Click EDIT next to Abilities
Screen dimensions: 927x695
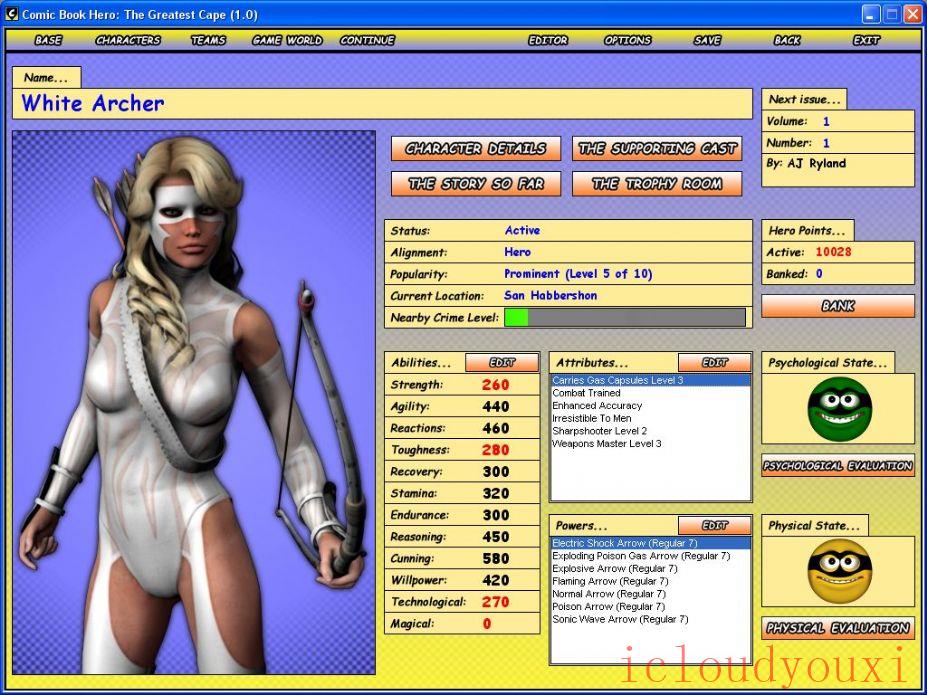tap(502, 362)
